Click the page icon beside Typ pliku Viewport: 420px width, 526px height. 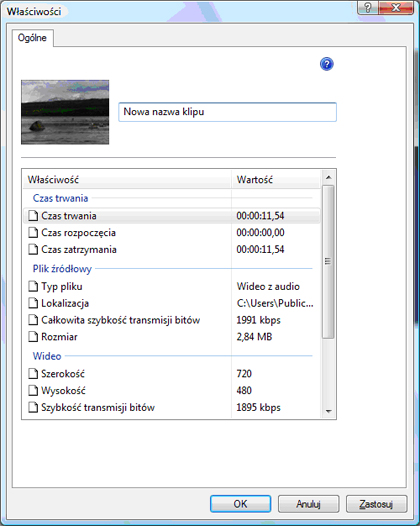click(33, 286)
